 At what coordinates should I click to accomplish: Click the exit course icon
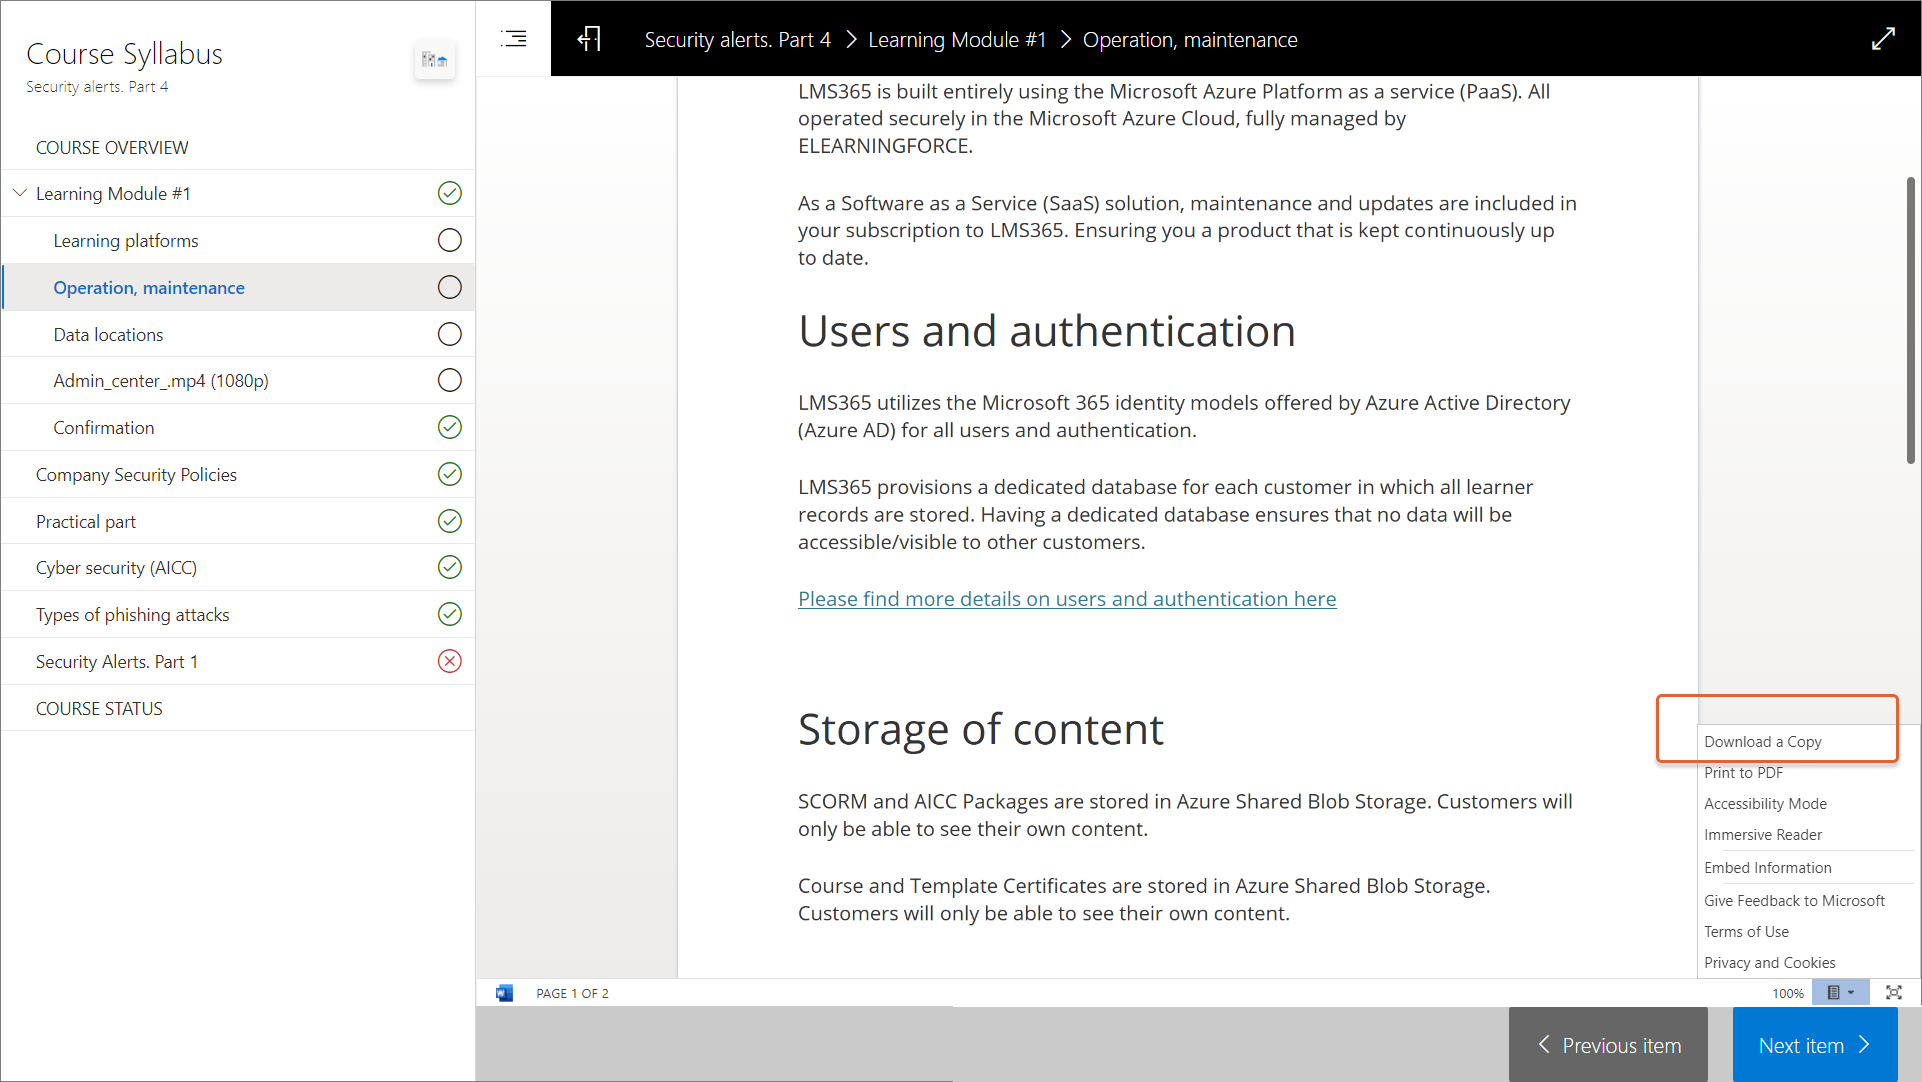(589, 39)
